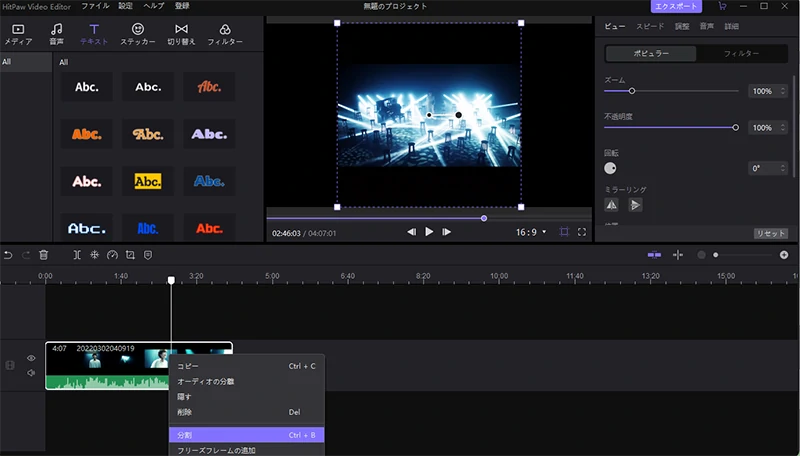The width and height of the screenshot is (800, 456).
Task: Choose フリーズフレームの追加 from context menu
Action: (246, 450)
